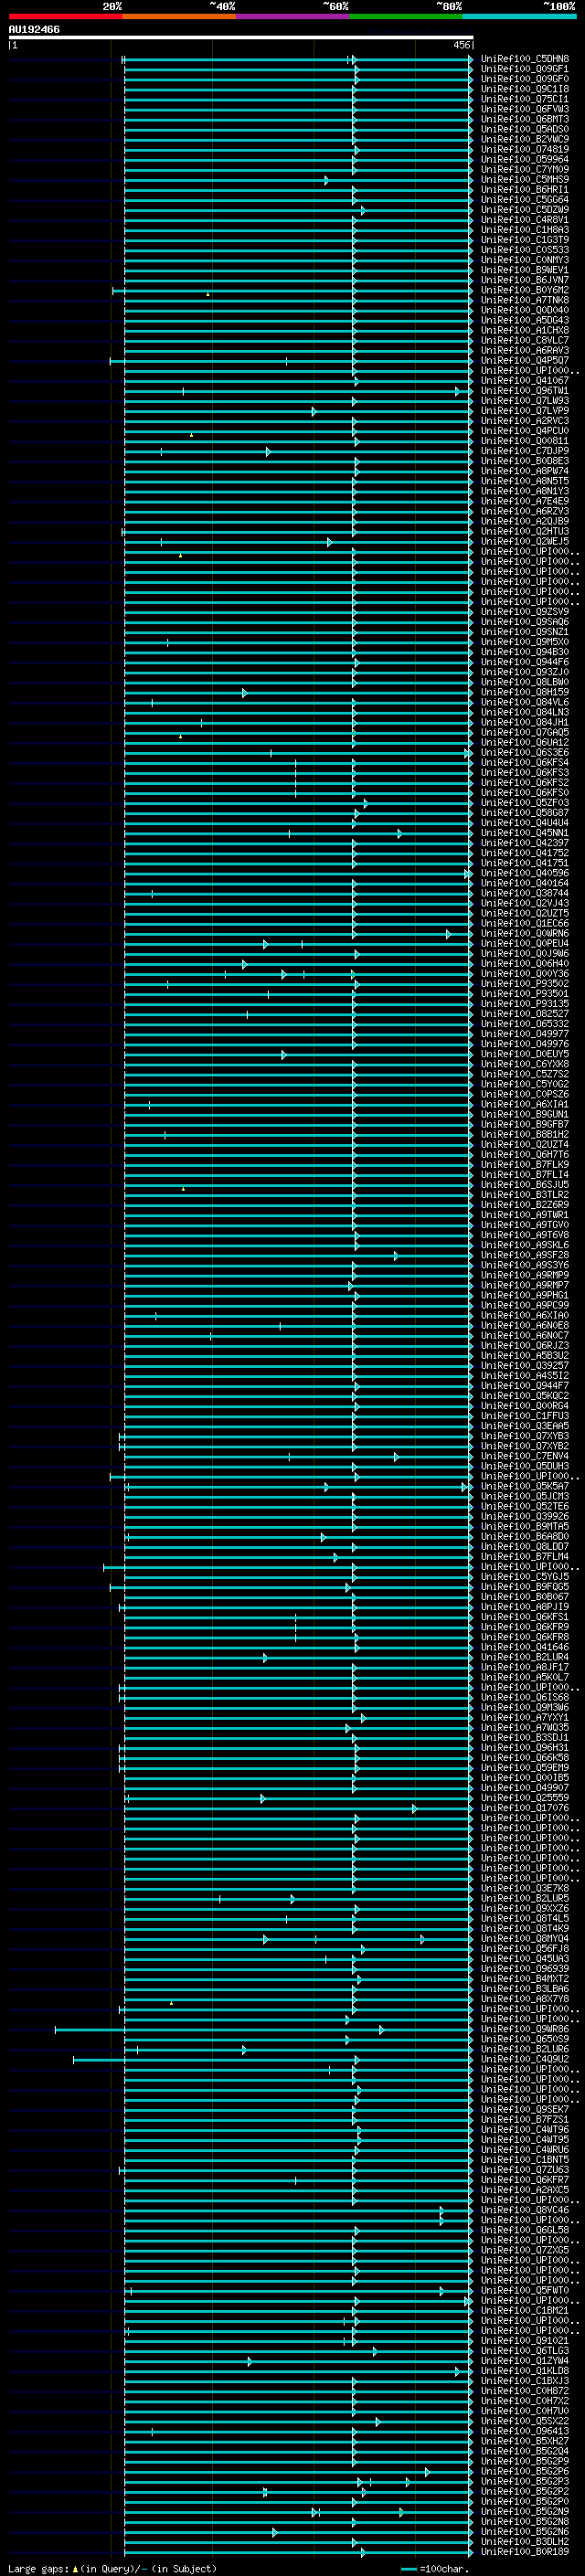Select label UniRef100_B9WEV1
The height and width of the screenshot is (2576, 585).
(x=525, y=270)
